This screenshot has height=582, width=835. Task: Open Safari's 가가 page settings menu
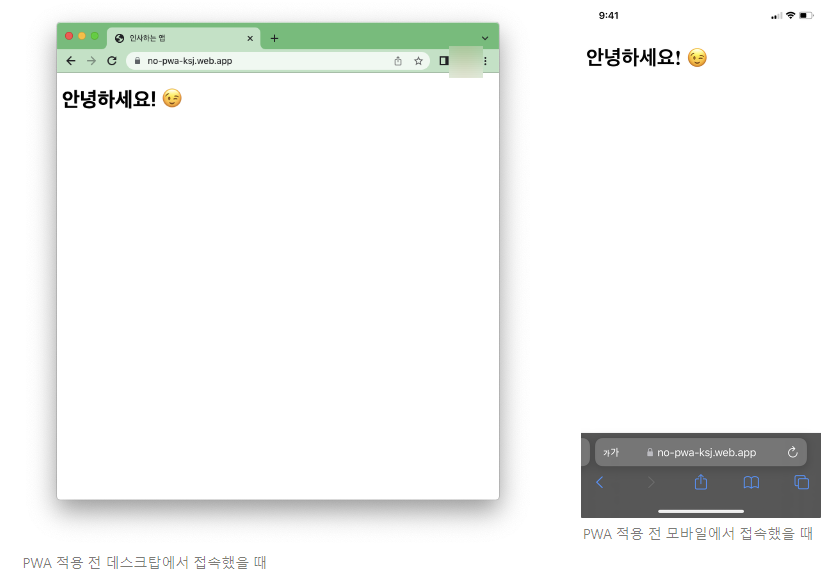[610, 452]
